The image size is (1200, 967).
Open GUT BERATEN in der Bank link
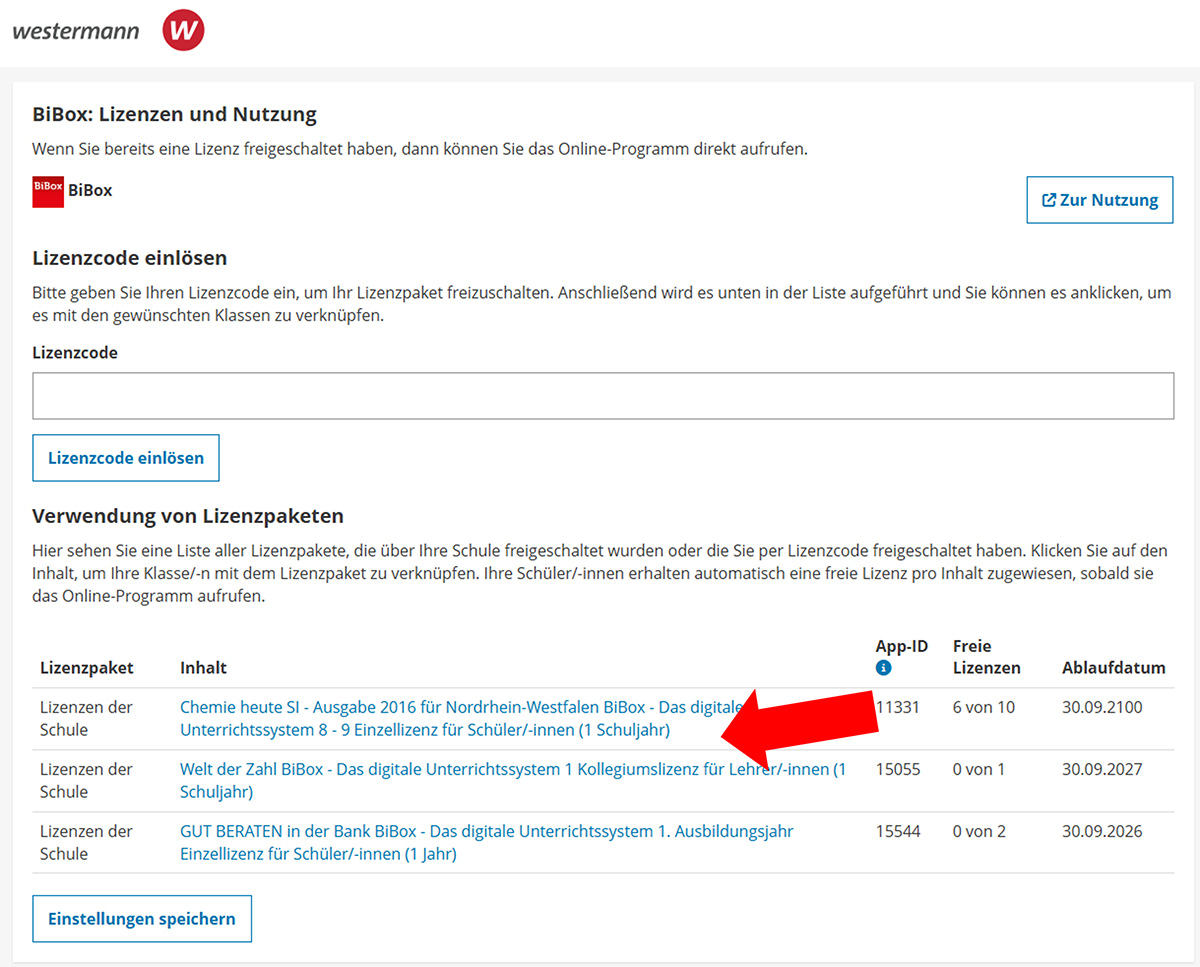tap(487, 842)
